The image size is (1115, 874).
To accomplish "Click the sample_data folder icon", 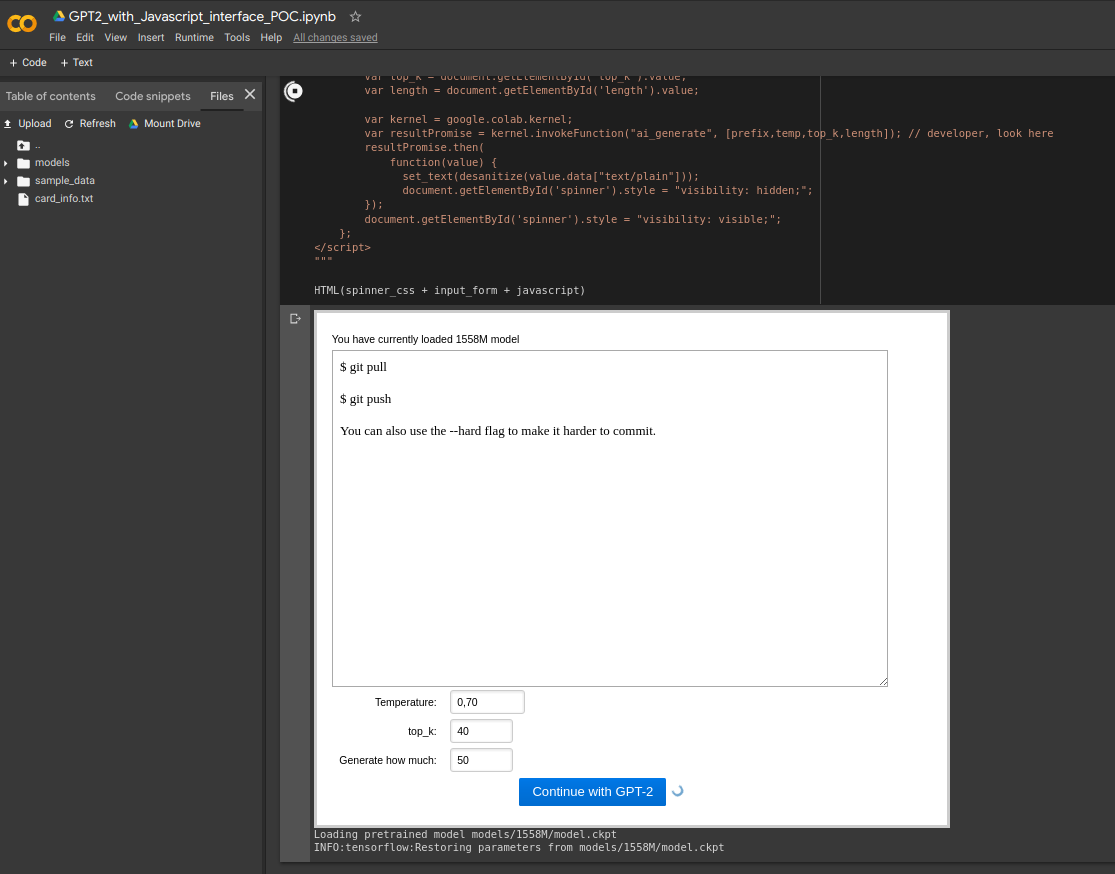I will click(x=23, y=181).
